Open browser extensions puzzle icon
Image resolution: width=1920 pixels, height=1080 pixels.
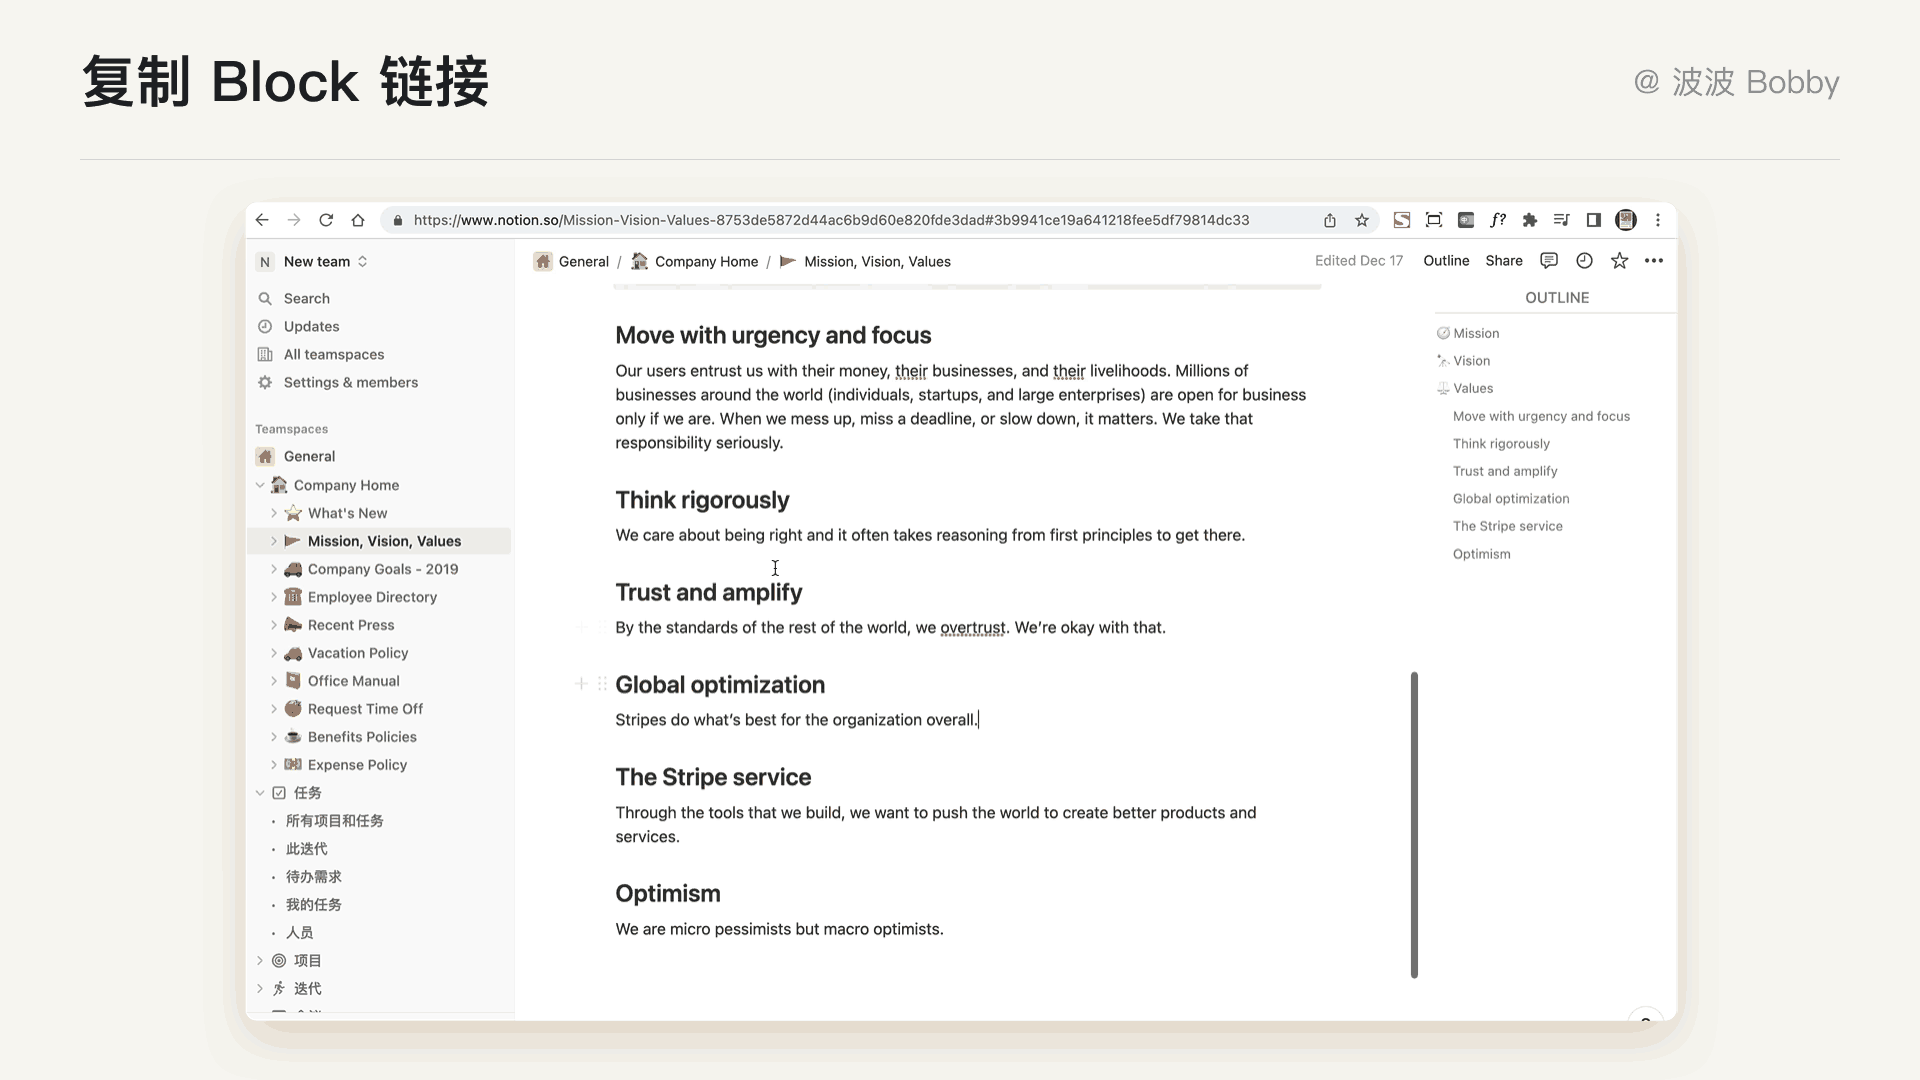1529,220
